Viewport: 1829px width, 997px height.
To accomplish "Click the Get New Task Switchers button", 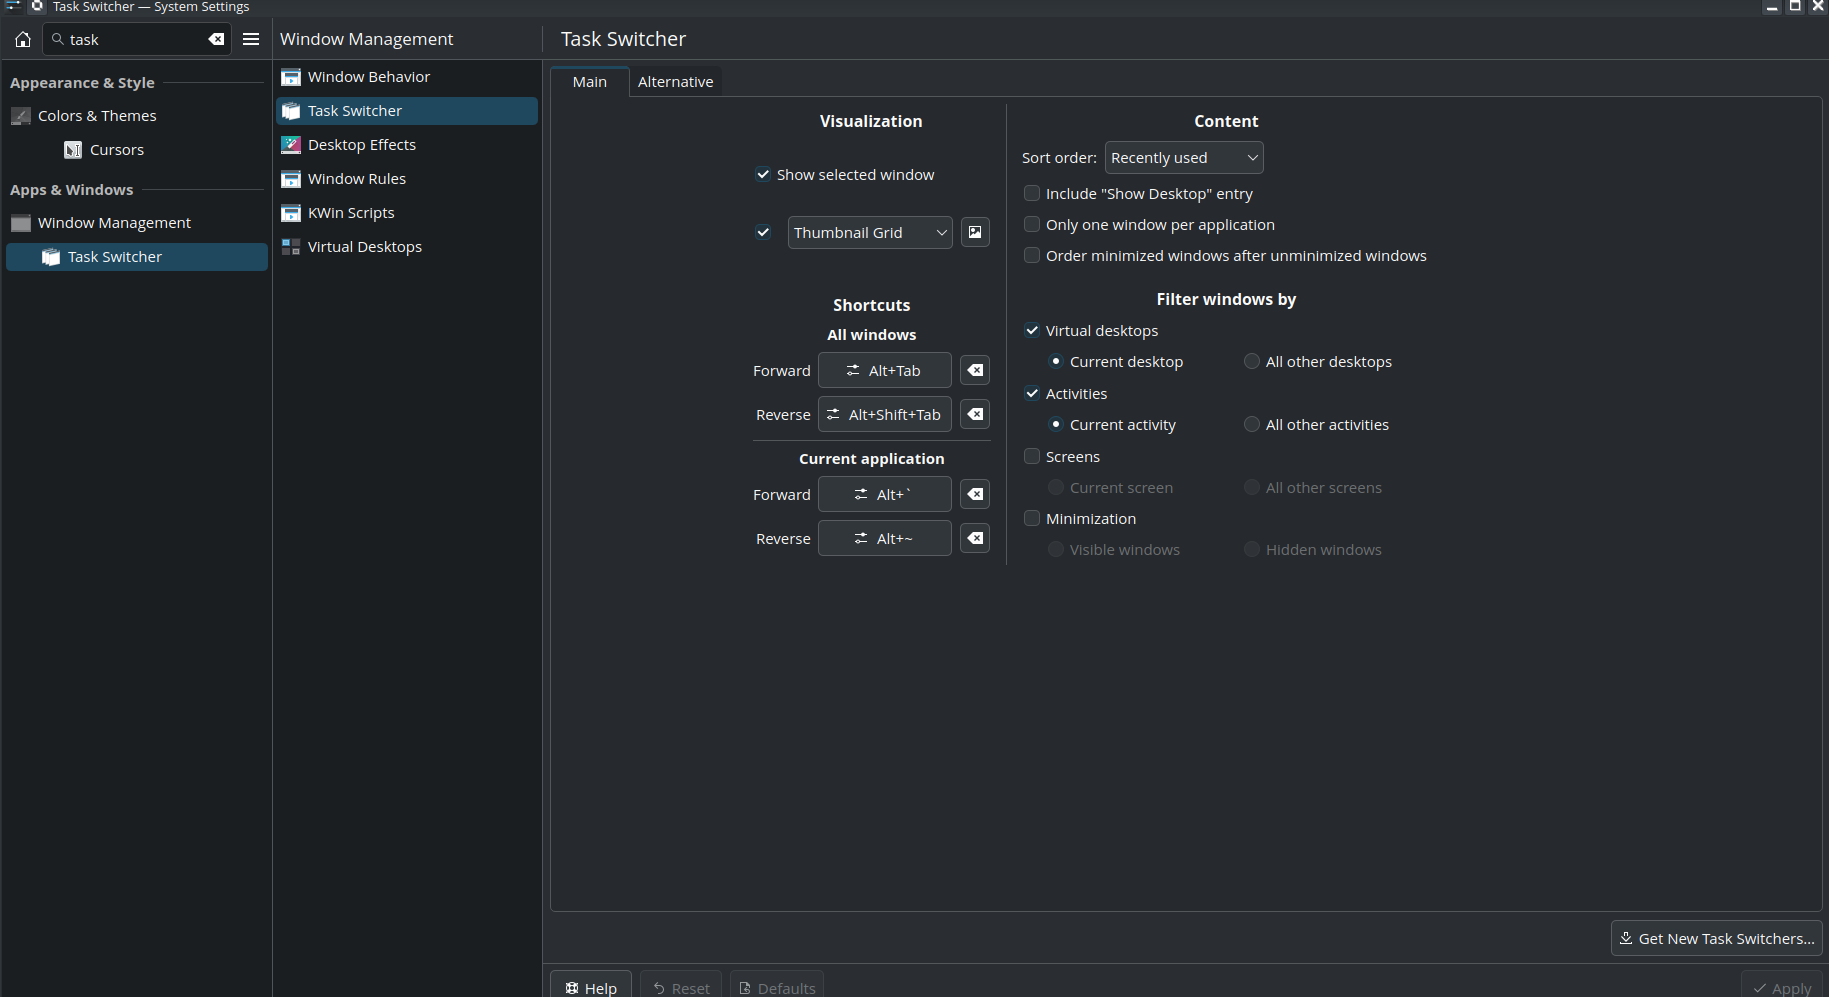I will coord(1716,939).
